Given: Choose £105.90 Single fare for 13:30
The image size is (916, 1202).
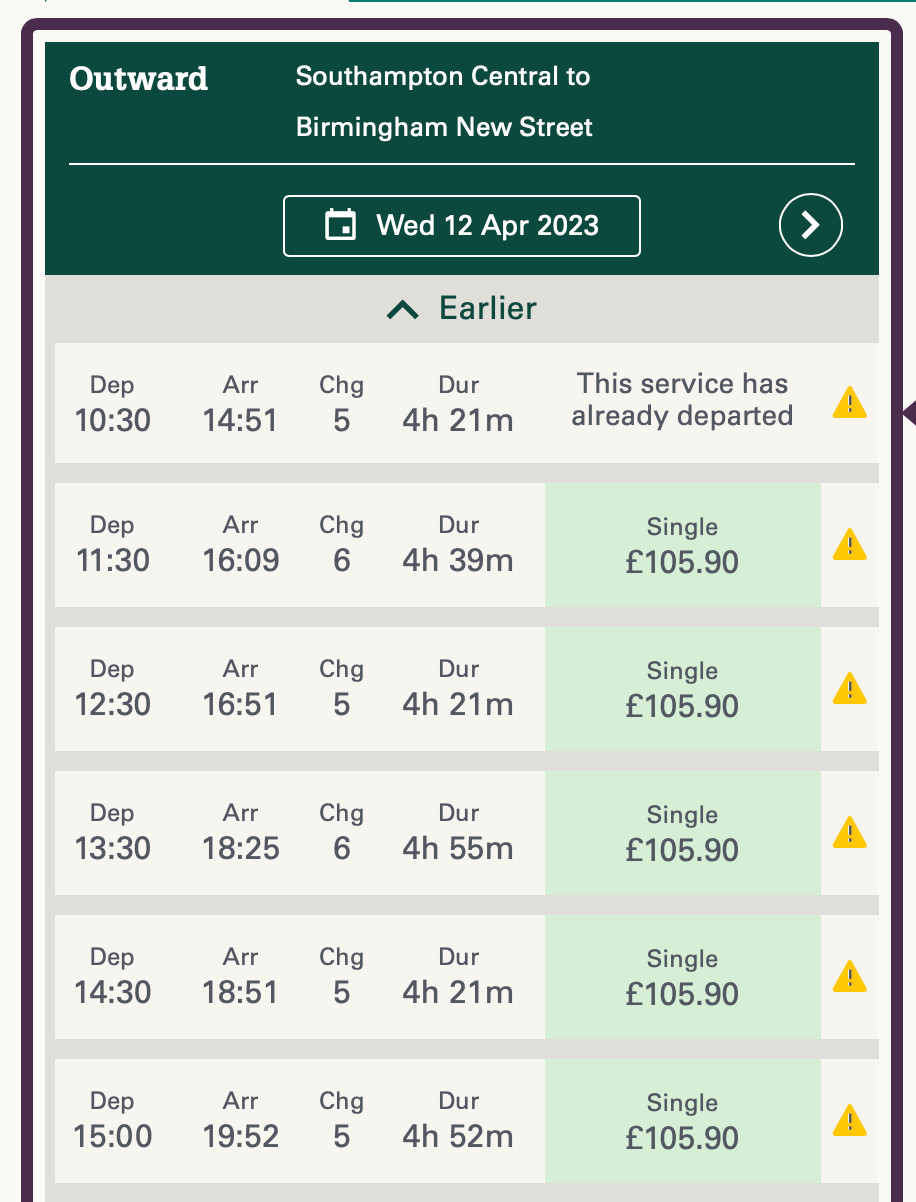Looking at the screenshot, I should (x=682, y=834).
